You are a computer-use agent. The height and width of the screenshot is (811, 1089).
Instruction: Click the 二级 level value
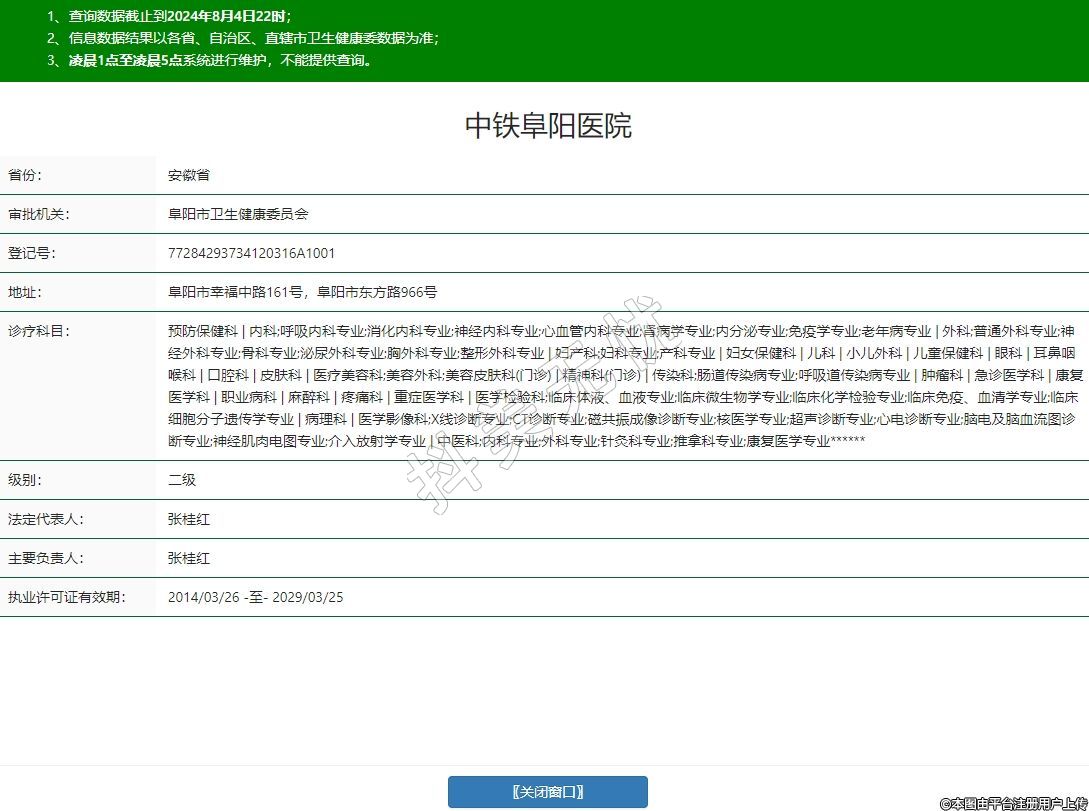[x=182, y=480]
